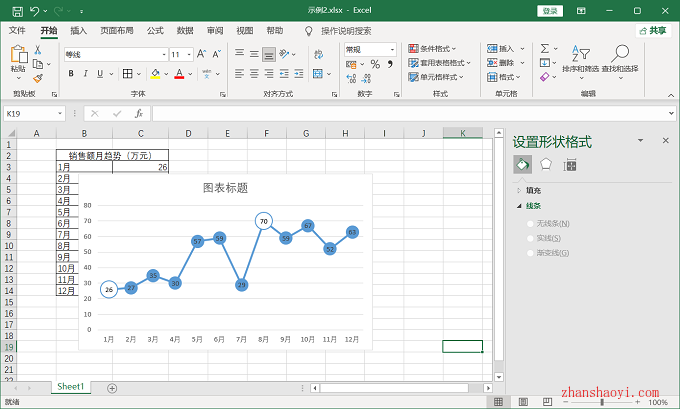Viewport: 680px width, 409px height.
Task: Increase the font size
Action: click(201, 54)
